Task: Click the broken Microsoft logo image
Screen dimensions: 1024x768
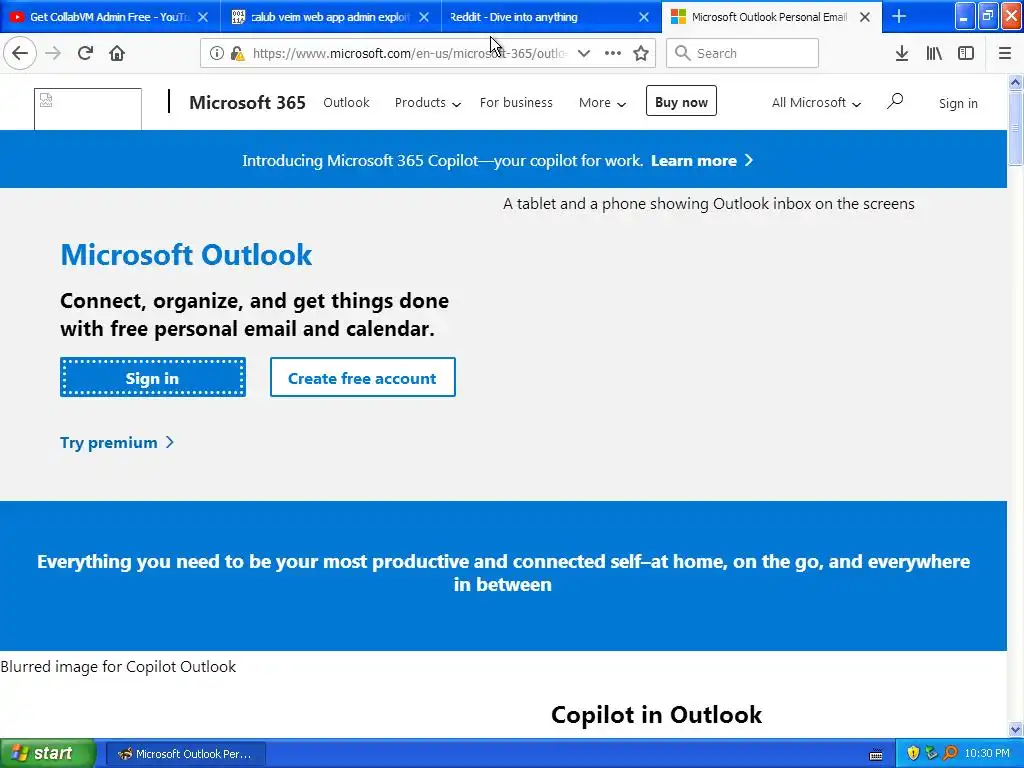Action: 88,109
